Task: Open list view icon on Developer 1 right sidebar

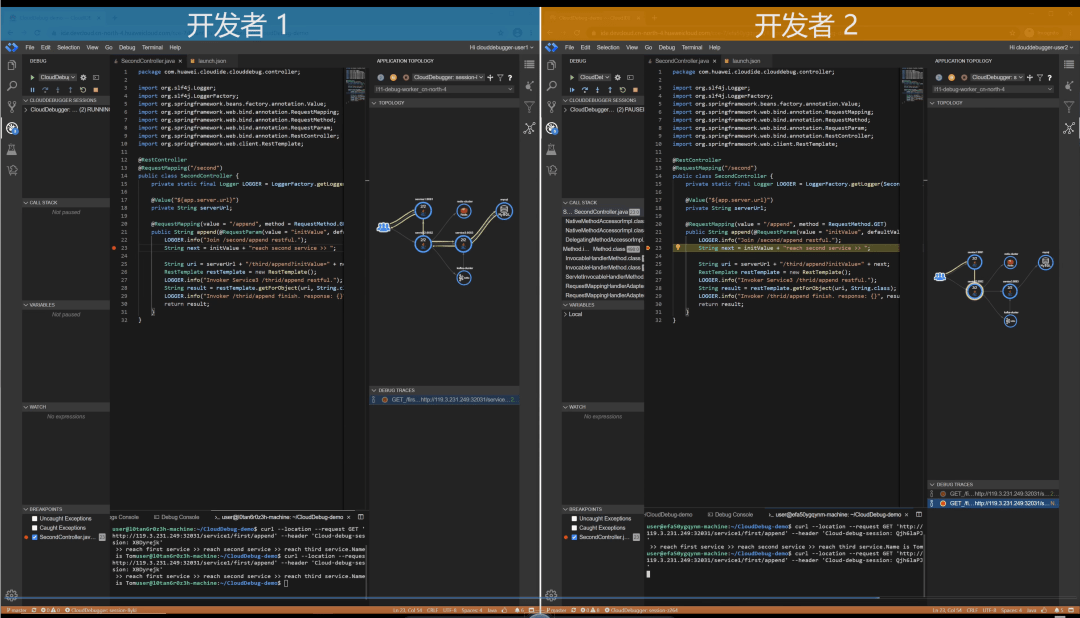Action: (529, 64)
